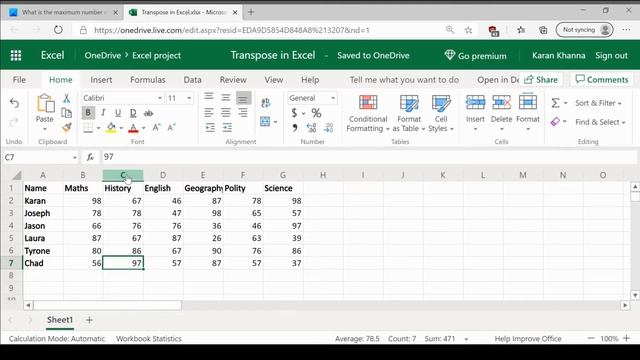The height and width of the screenshot is (360, 640).
Task: Apply Comma Style
Action: pyautogui.click(x=294, y=128)
